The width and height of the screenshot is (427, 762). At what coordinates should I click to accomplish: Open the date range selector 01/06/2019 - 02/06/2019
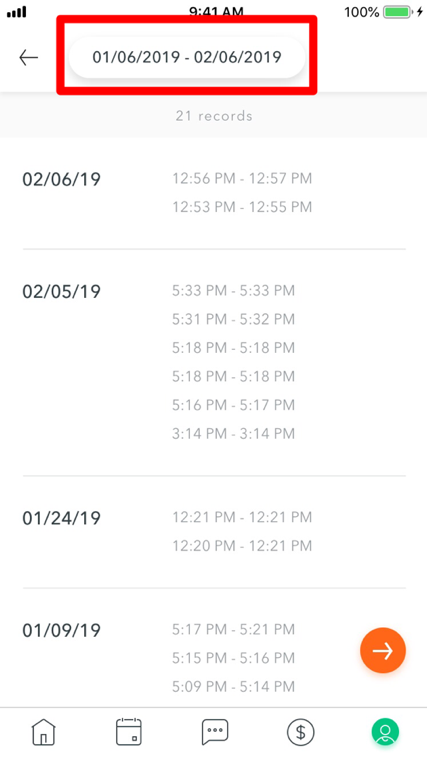pyautogui.click(x=187, y=57)
